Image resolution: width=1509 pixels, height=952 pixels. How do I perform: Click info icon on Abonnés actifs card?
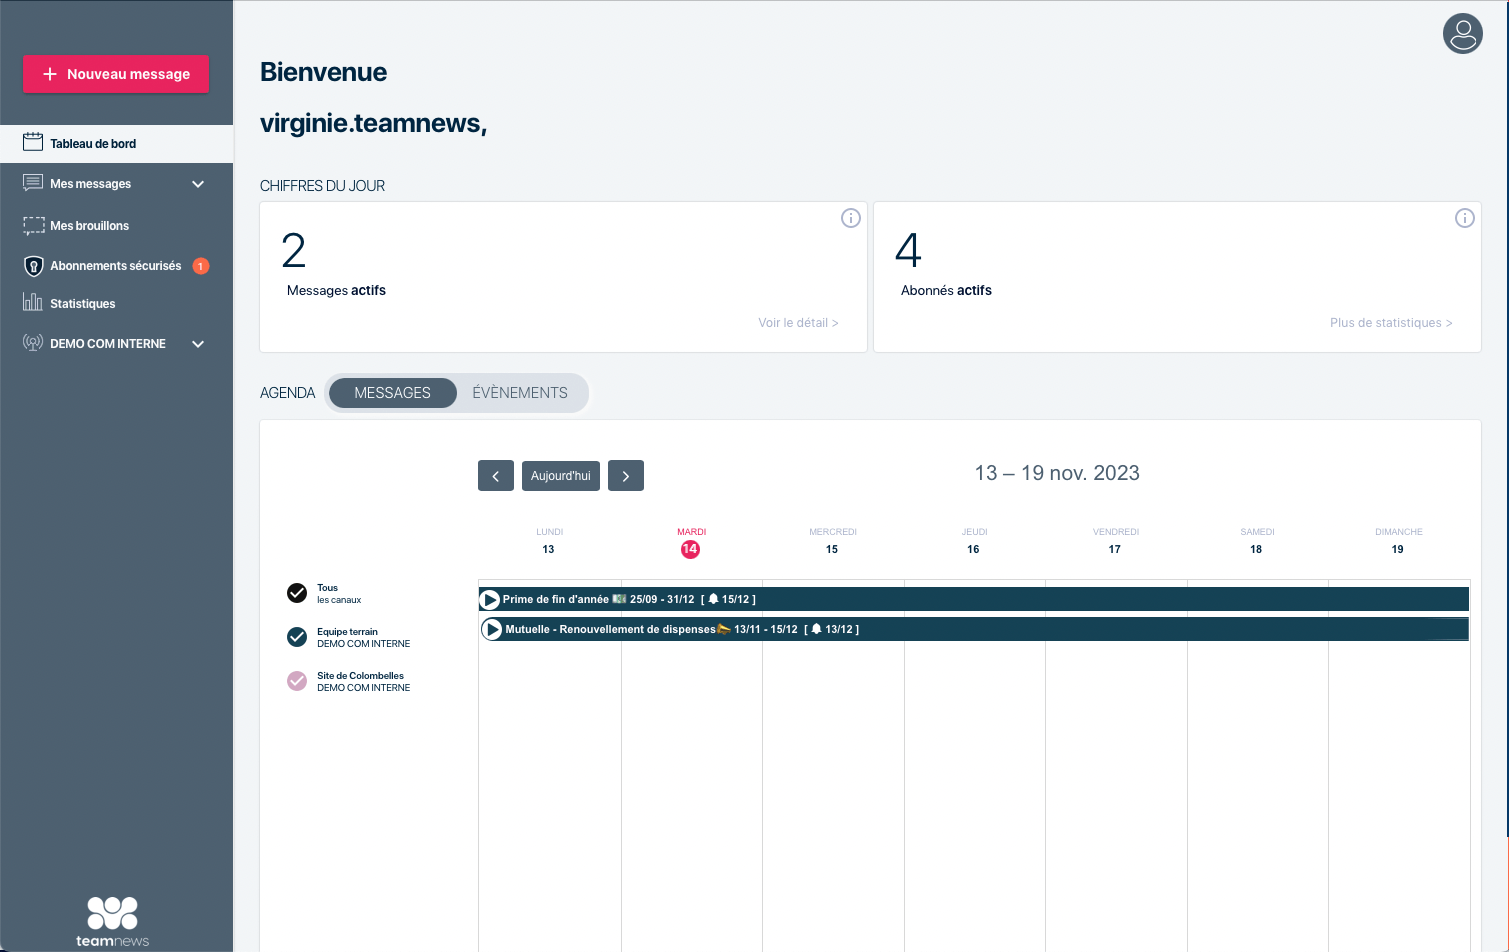click(1464, 218)
